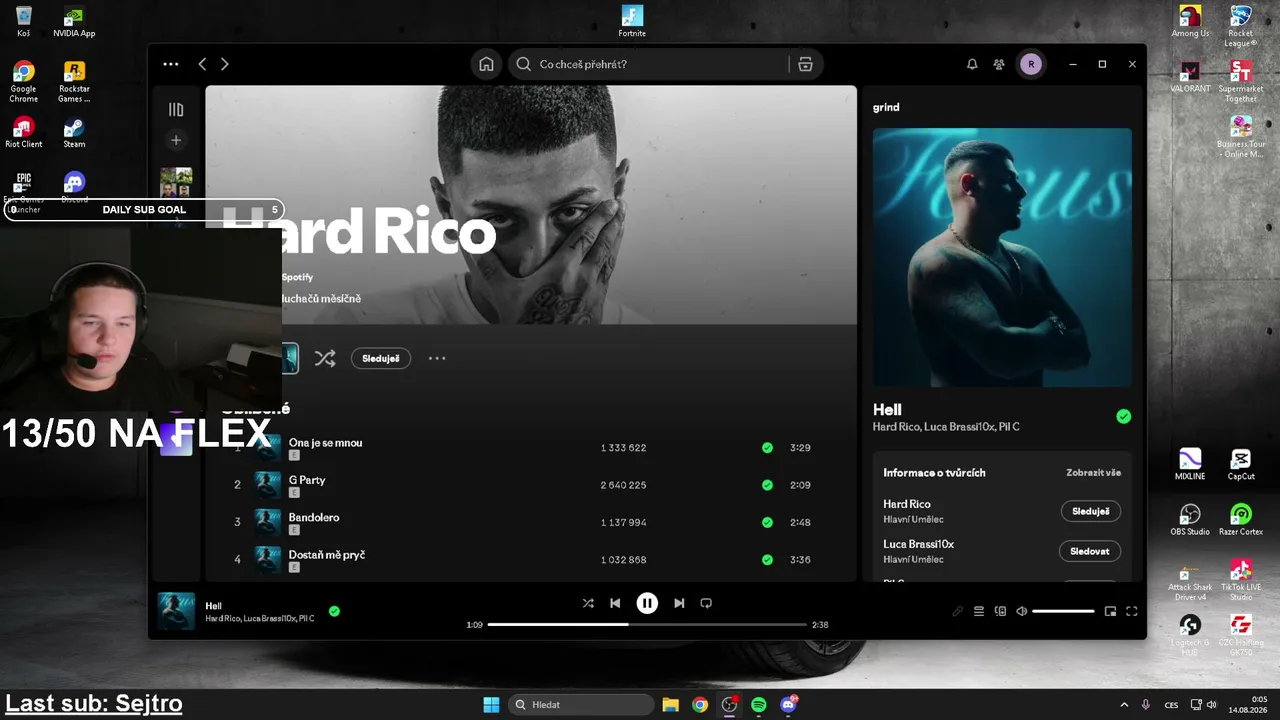Viewport: 1280px width, 720px height.
Task: Open the profile avatar menu 'R'
Action: click(x=1031, y=64)
